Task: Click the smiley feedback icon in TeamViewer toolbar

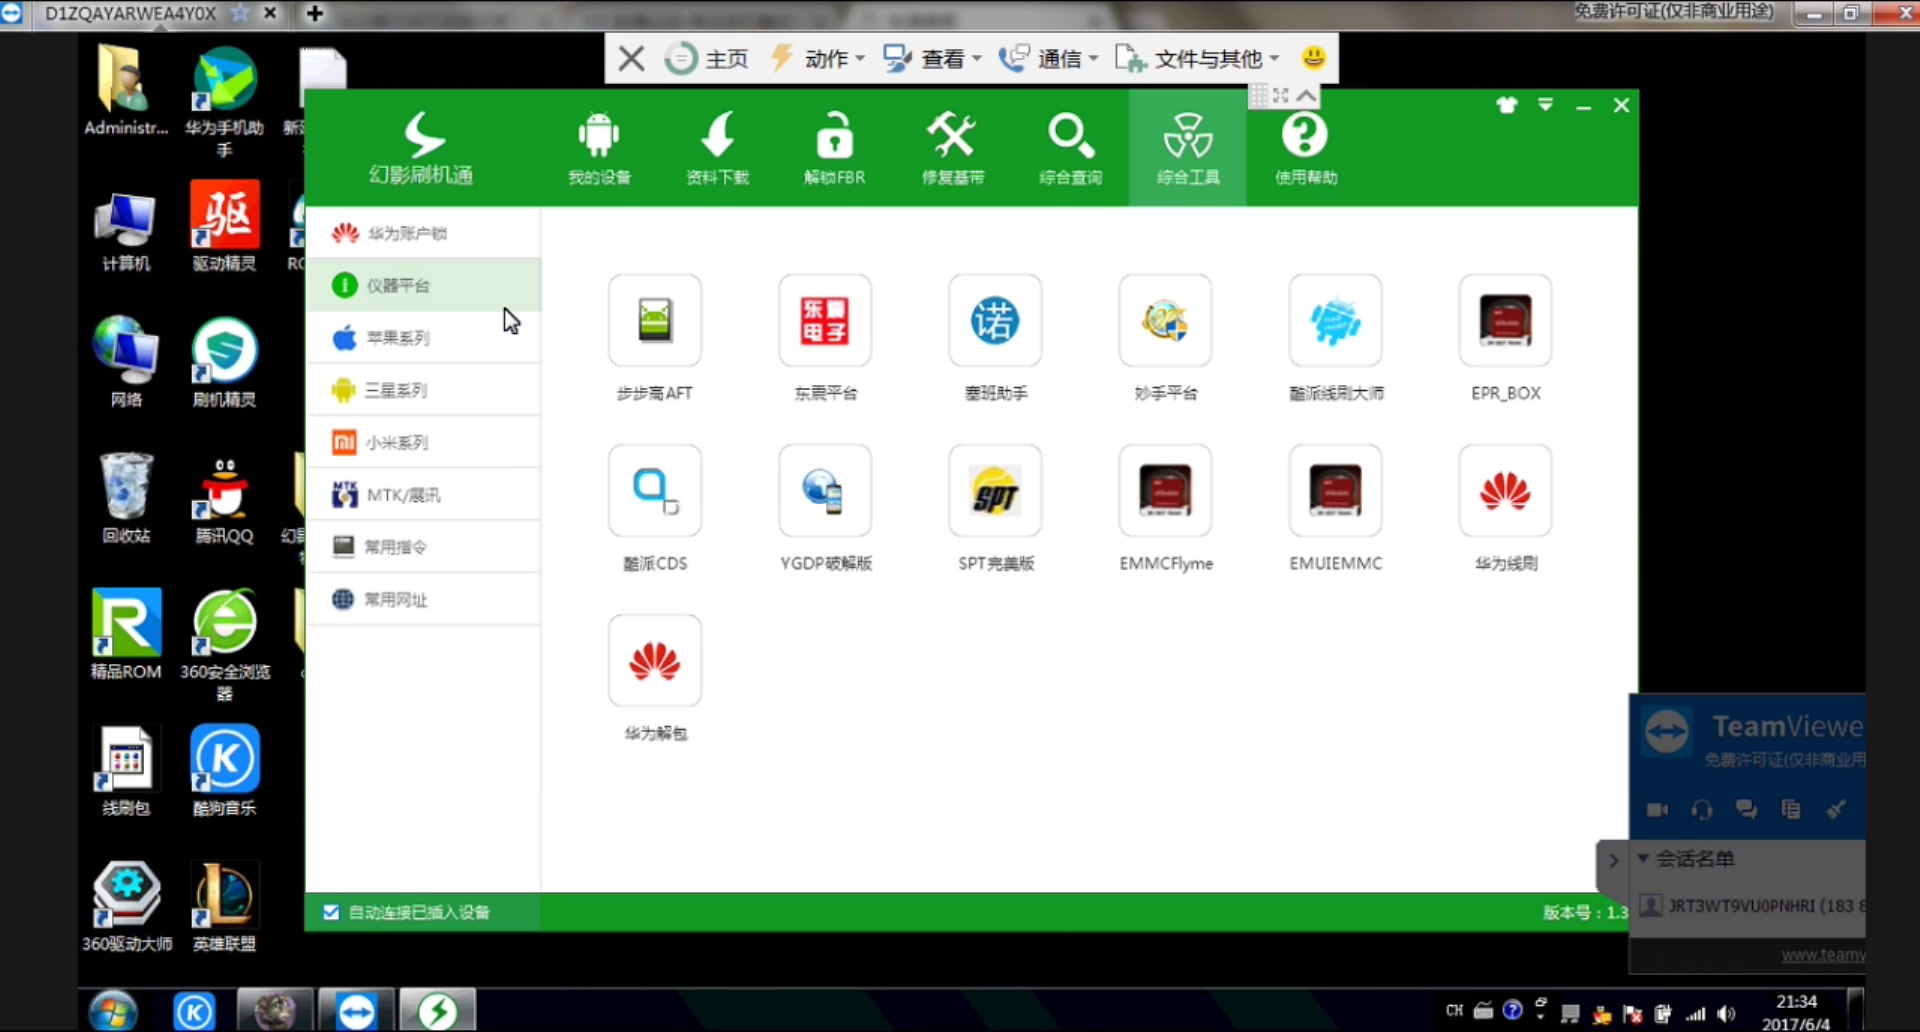Action: point(1313,58)
